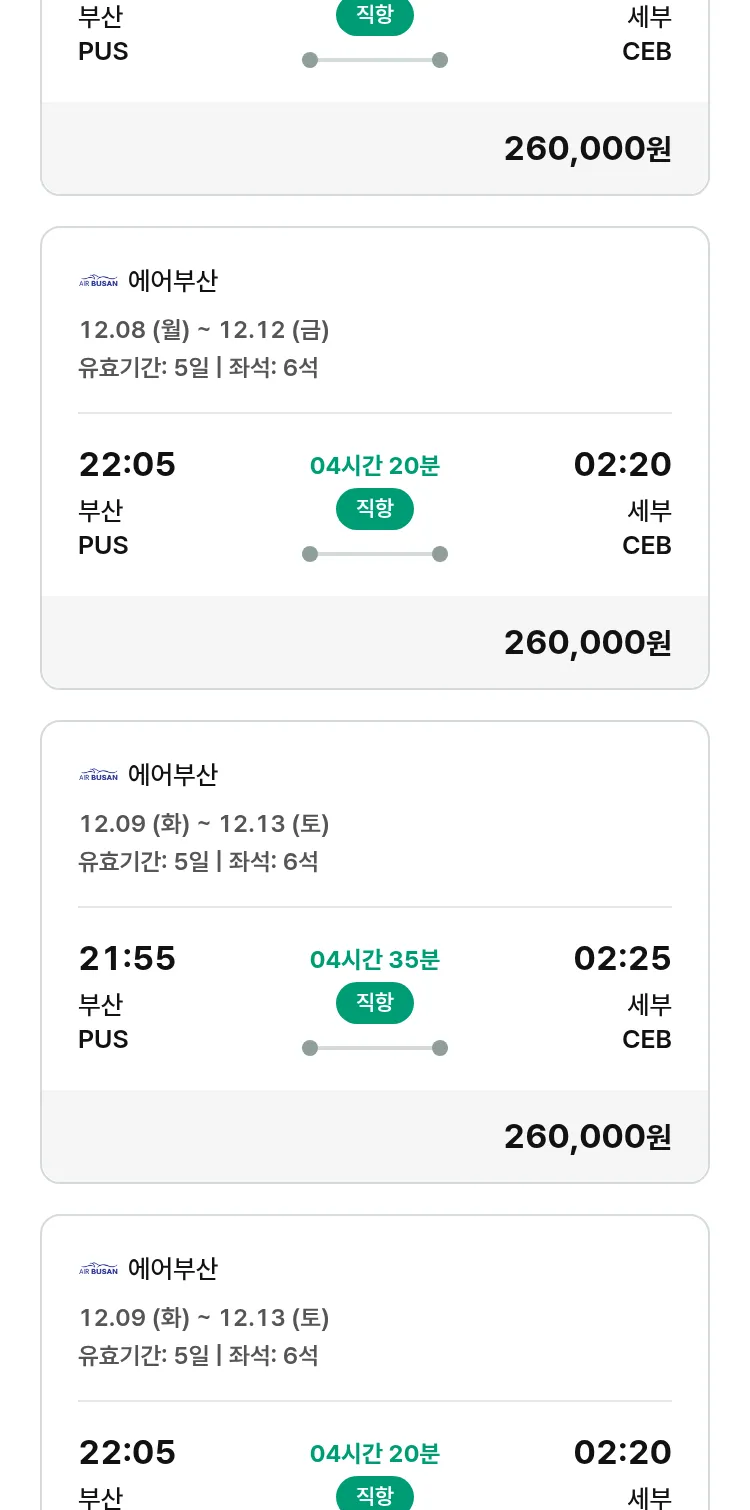
Task: Click the route line of the 21:55 flight
Action: pos(375,1048)
